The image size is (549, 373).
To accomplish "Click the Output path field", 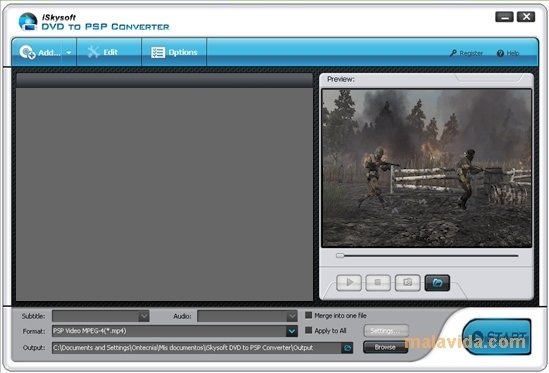I will click(196, 347).
